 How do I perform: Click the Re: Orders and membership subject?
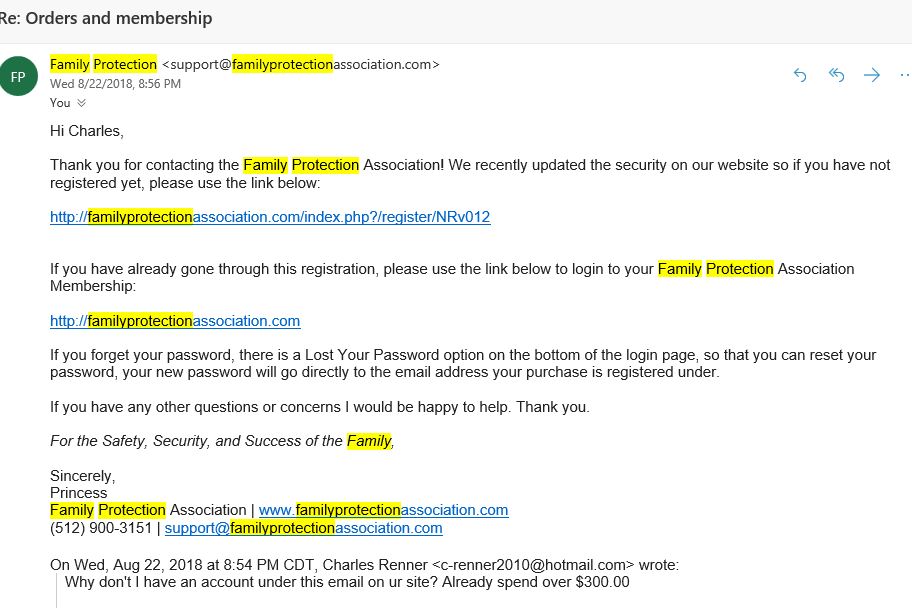click(x=106, y=18)
